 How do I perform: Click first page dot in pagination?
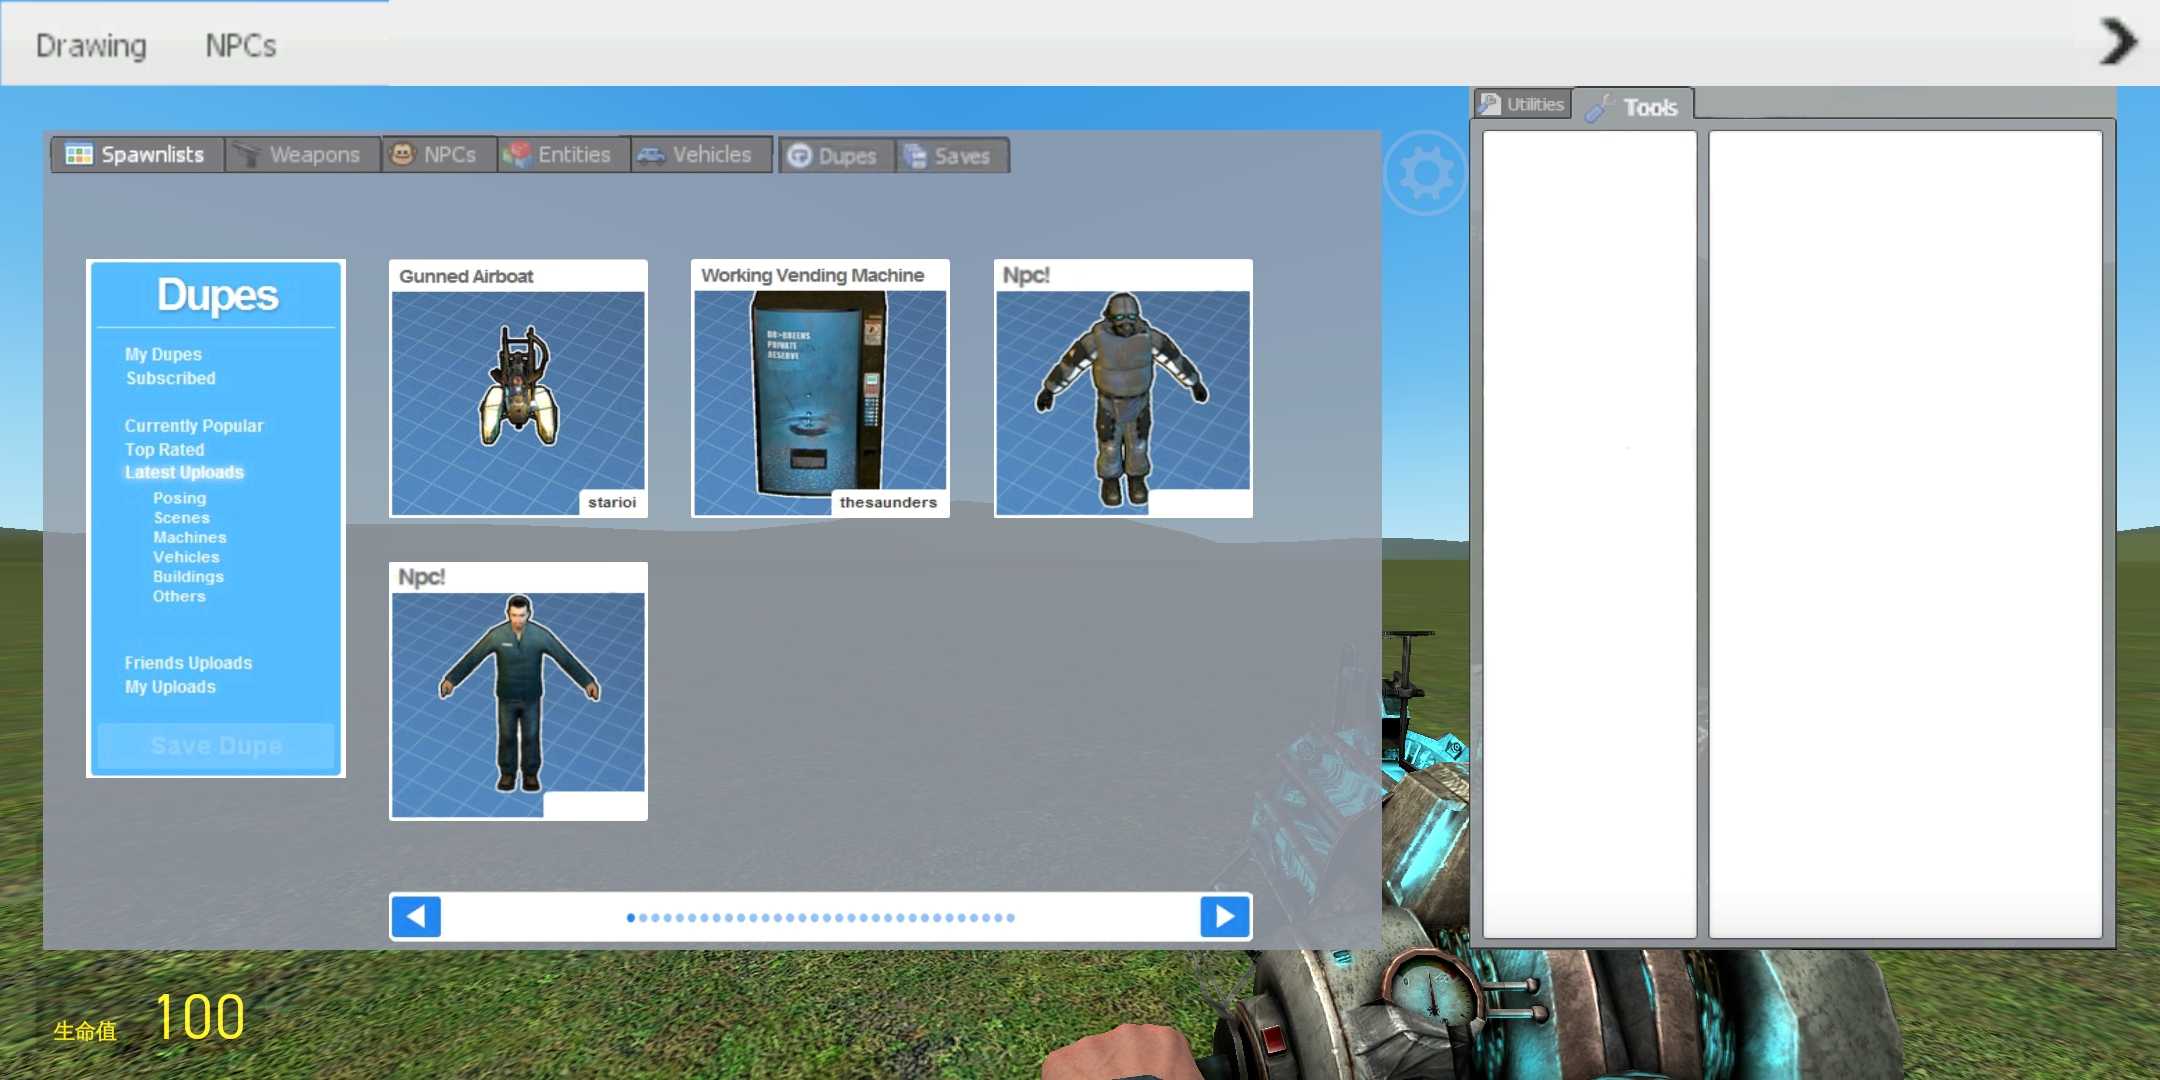point(631,917)
